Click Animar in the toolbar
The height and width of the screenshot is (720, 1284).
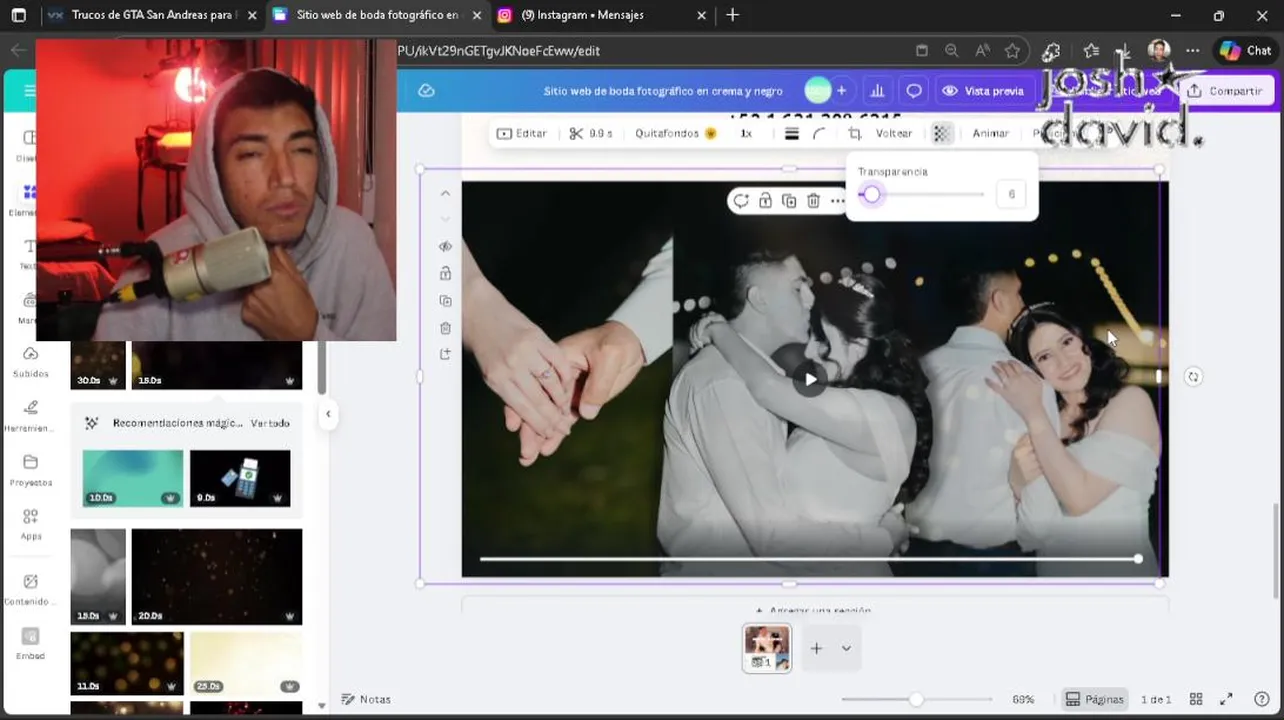click(x=990, y=133)
